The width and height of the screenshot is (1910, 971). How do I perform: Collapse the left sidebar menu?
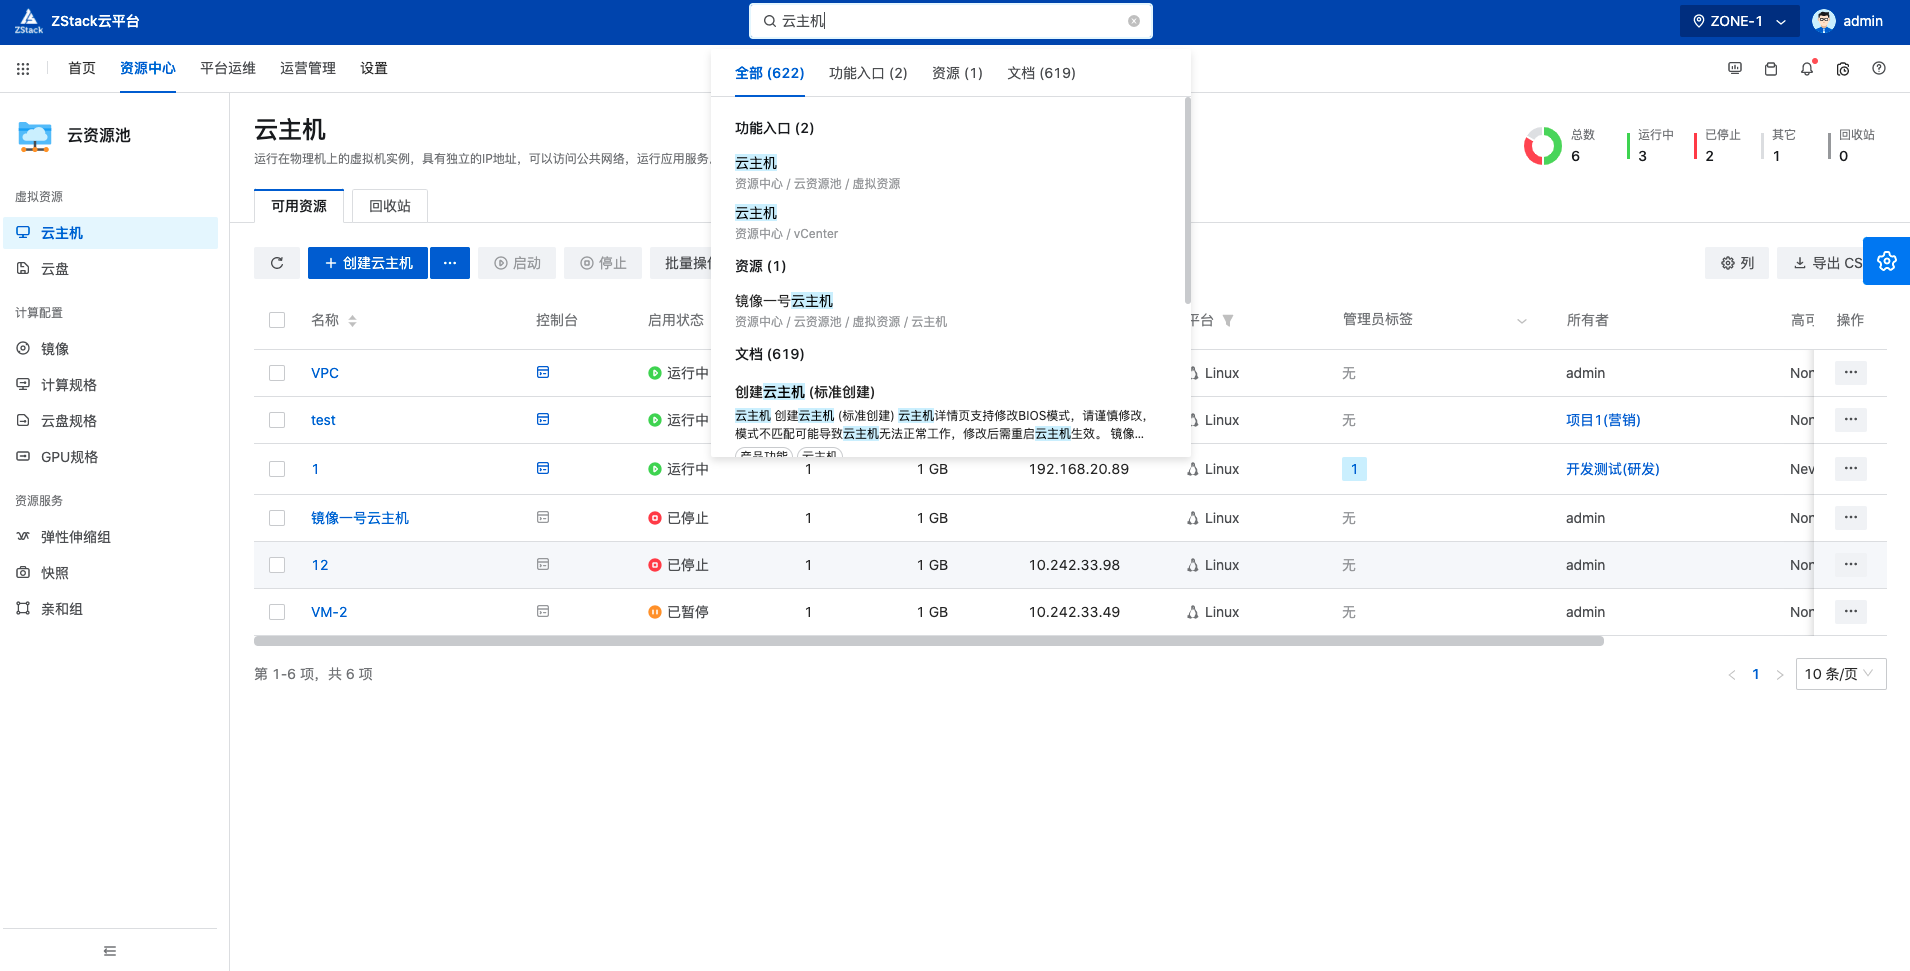[110, 951]
